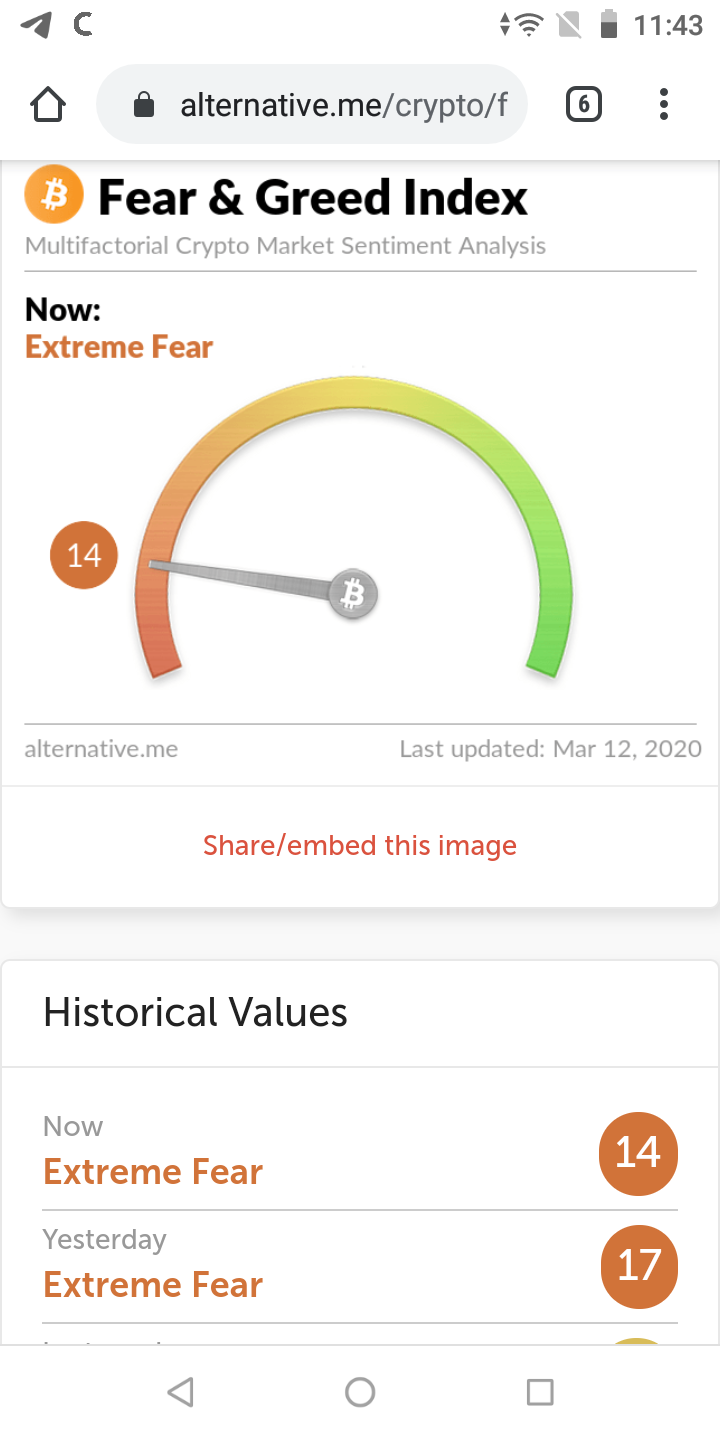
Task: Click the Bitcoin icon beside Fear & Greed heading
Action: [x=54, y=193]
